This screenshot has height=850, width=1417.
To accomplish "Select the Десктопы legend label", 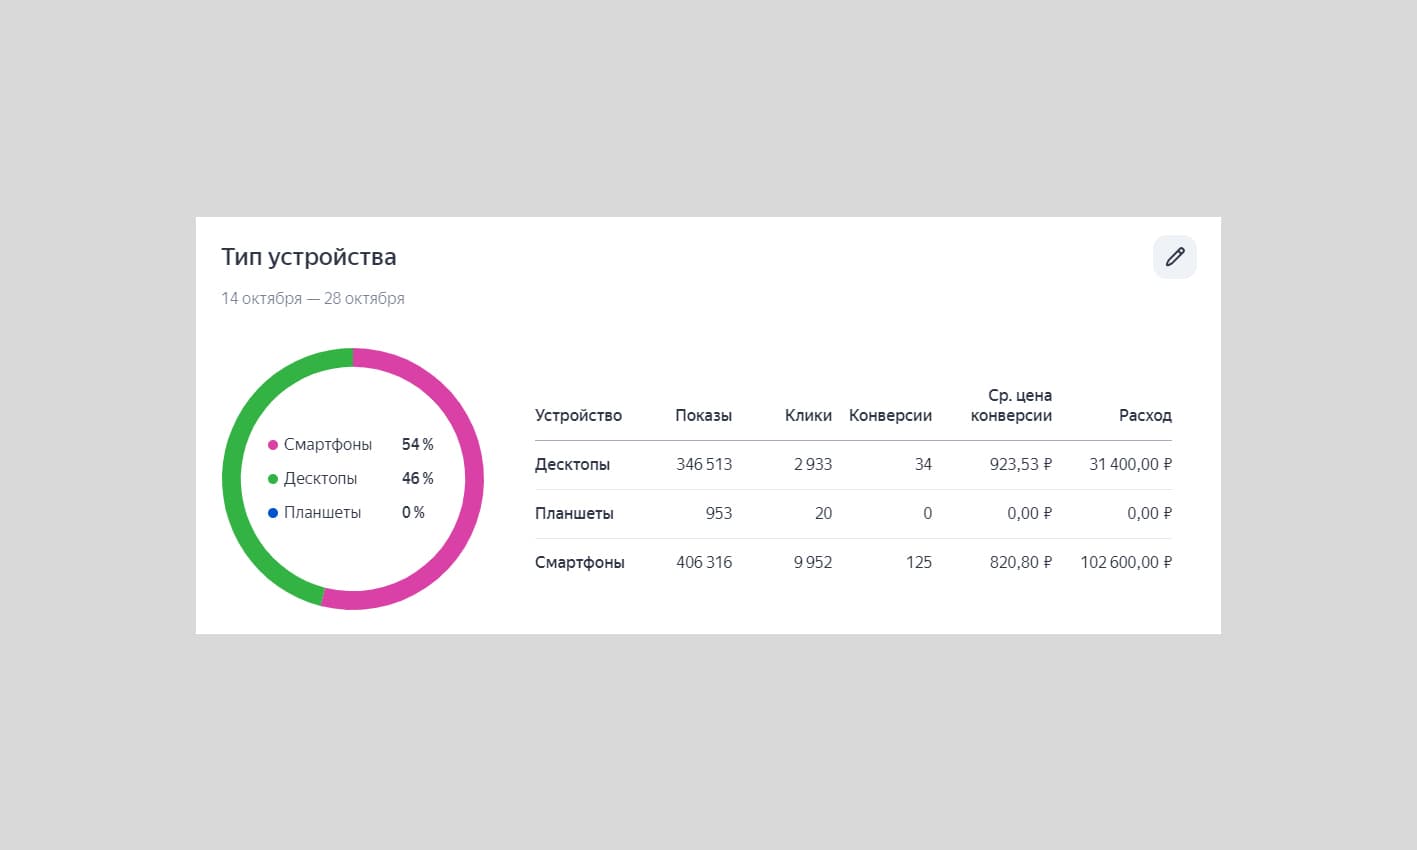I will 320,479.
